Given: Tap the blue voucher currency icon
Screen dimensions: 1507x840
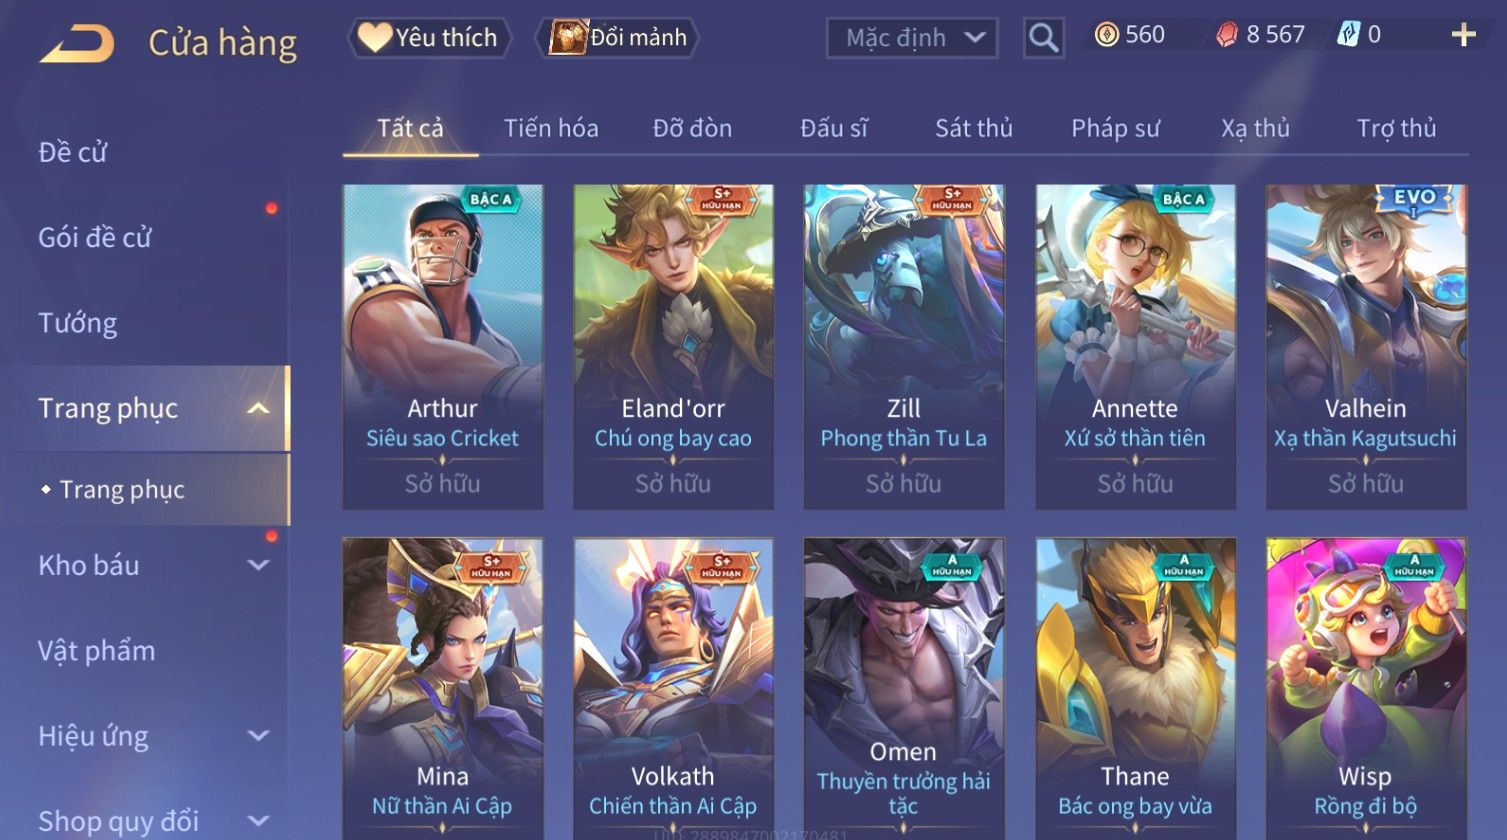Looking at the screenshot, I should click(x=1348, y=35).
